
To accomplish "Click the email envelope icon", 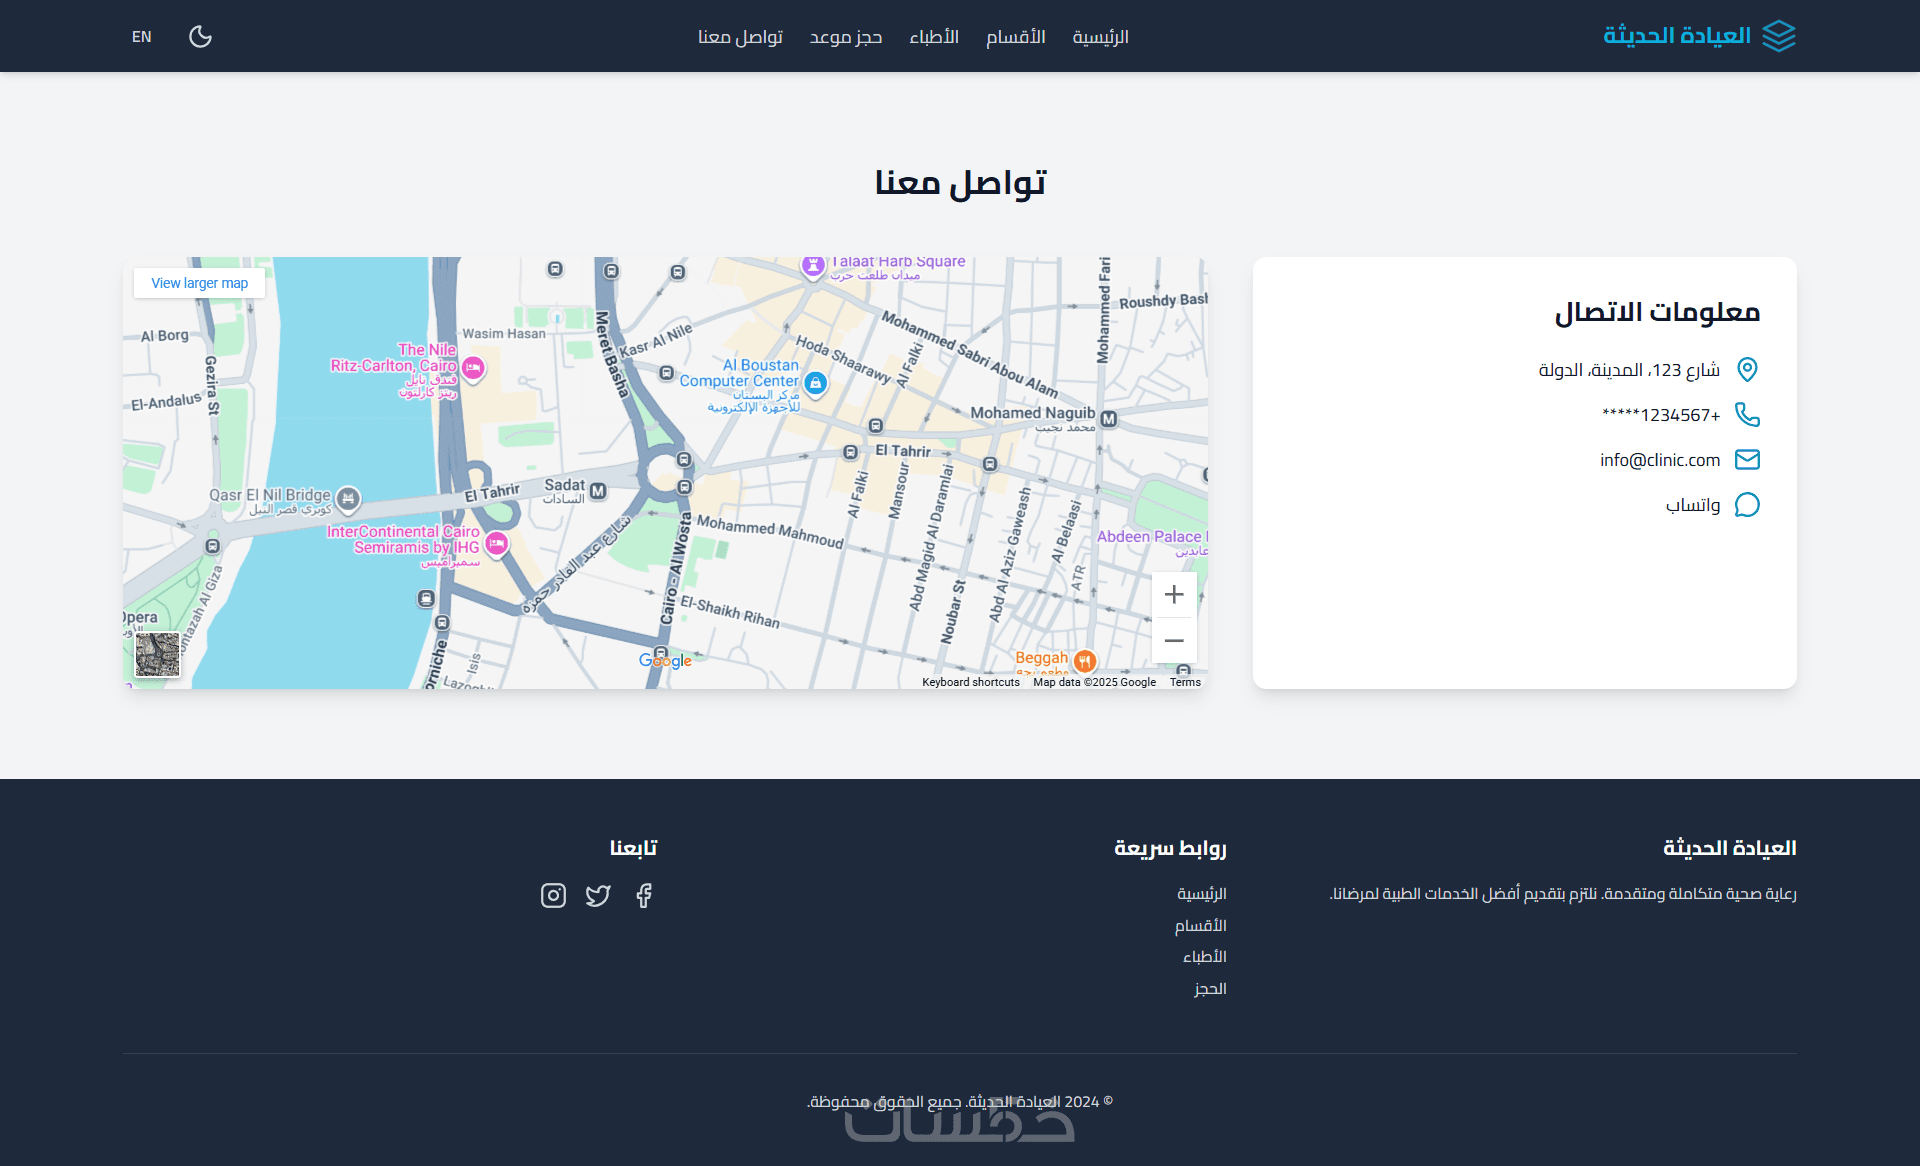I will point(1746,459).
